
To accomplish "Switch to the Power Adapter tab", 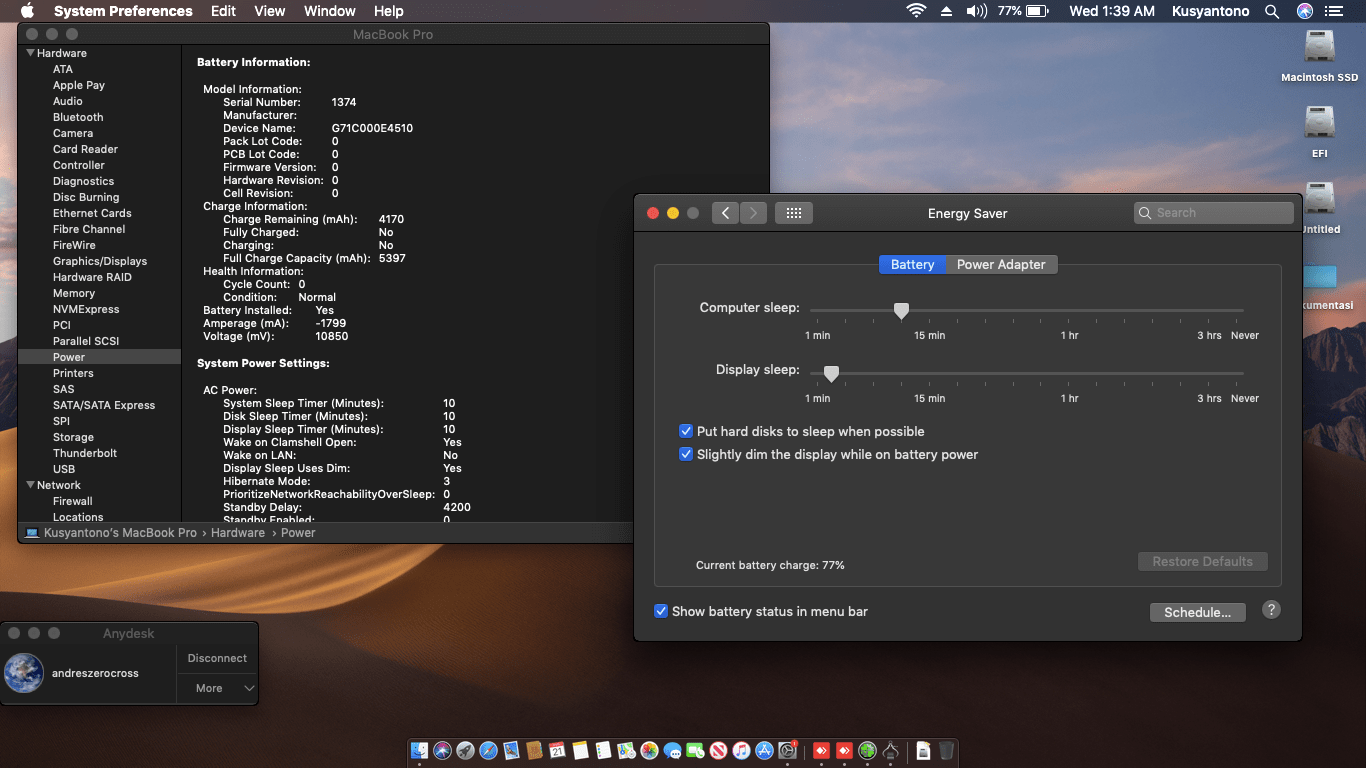I will click(x=1001, y=264).
